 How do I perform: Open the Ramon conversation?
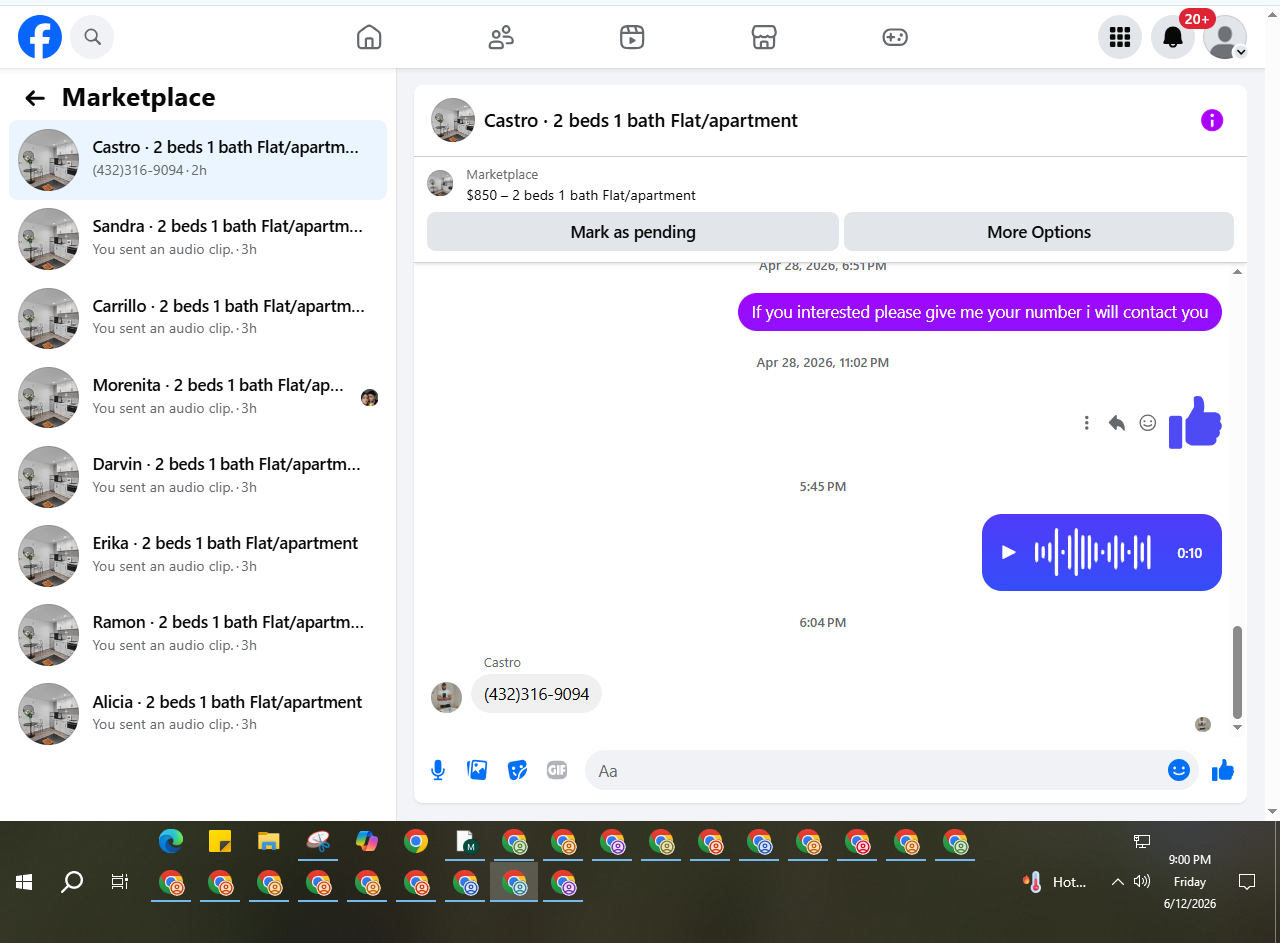coord(198,634)
